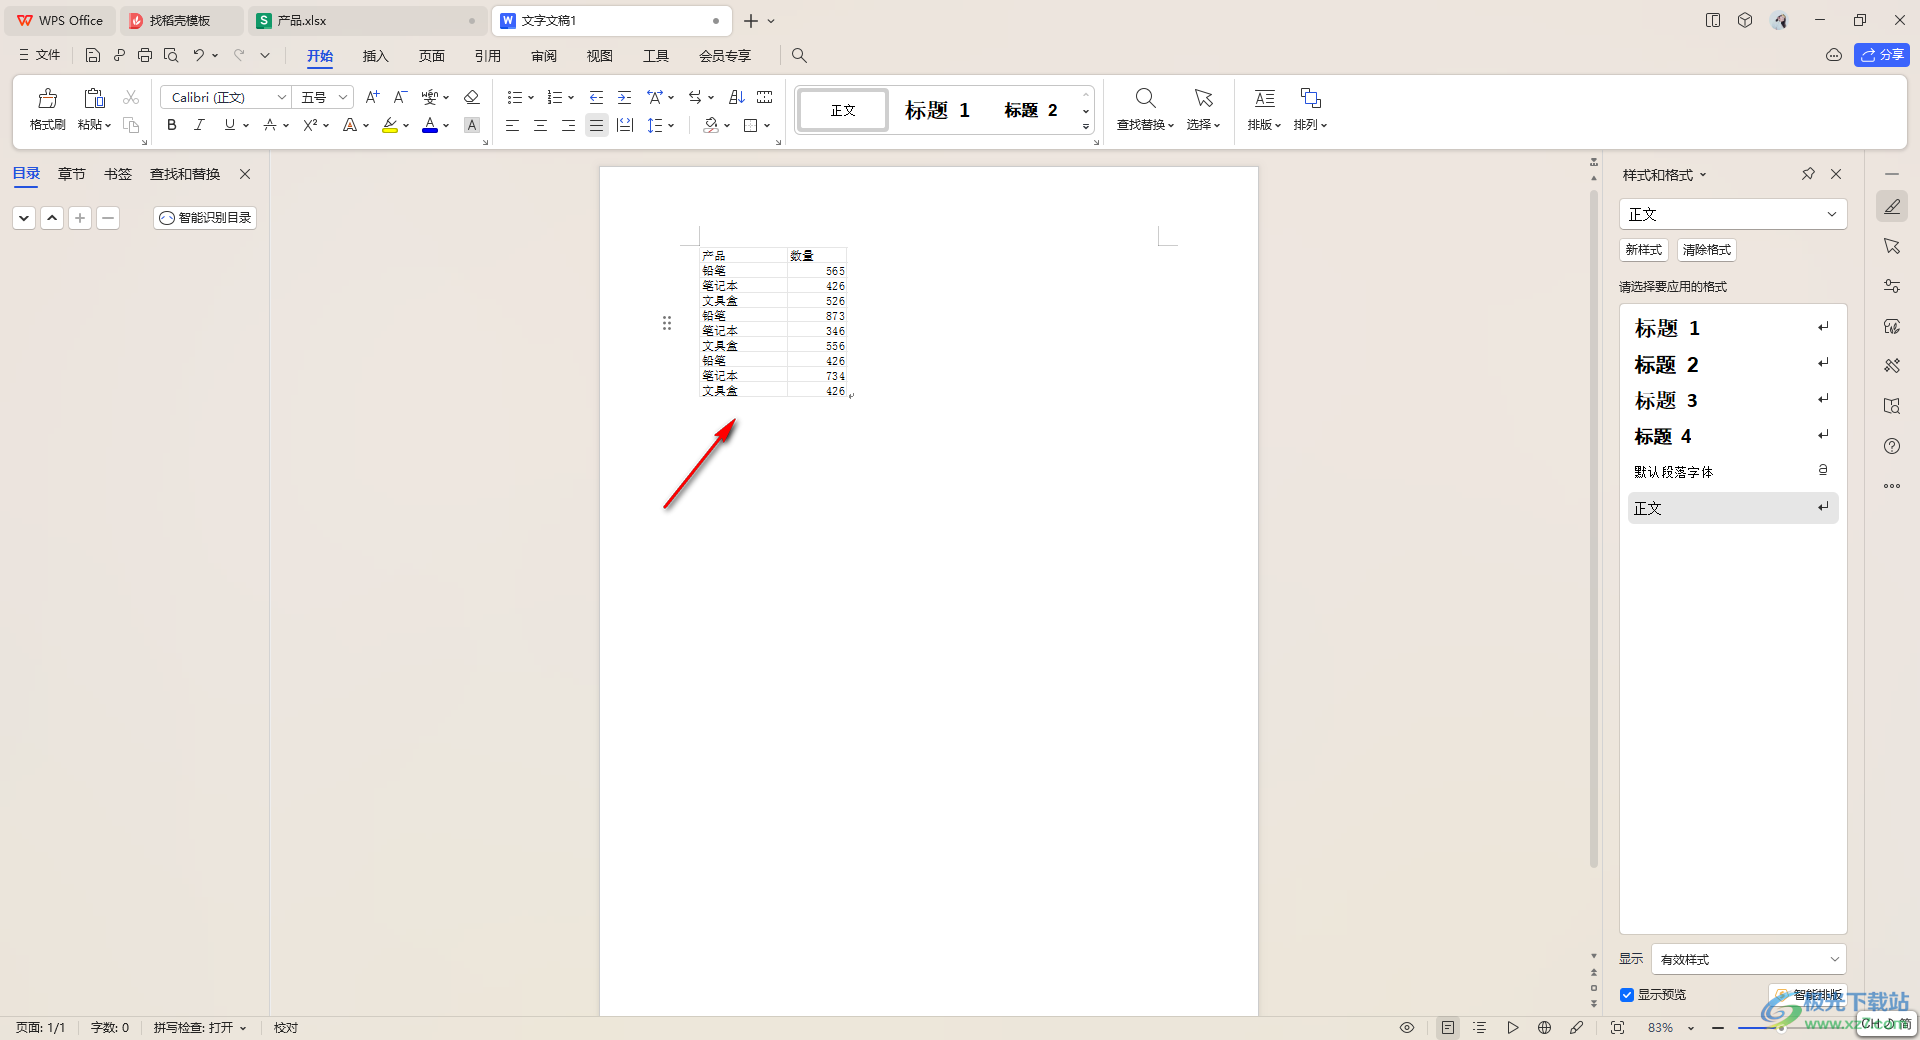The height and width of the screenshot is (1040, 1920).
Task: Click the selection arrow icon in right sidebar
Action: coord(1892,246)
